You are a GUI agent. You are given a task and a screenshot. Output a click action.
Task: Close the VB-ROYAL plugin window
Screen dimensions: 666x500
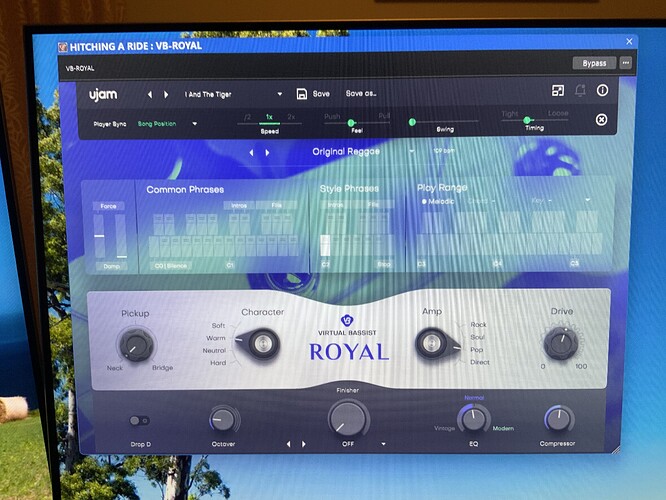click(629, 41)
